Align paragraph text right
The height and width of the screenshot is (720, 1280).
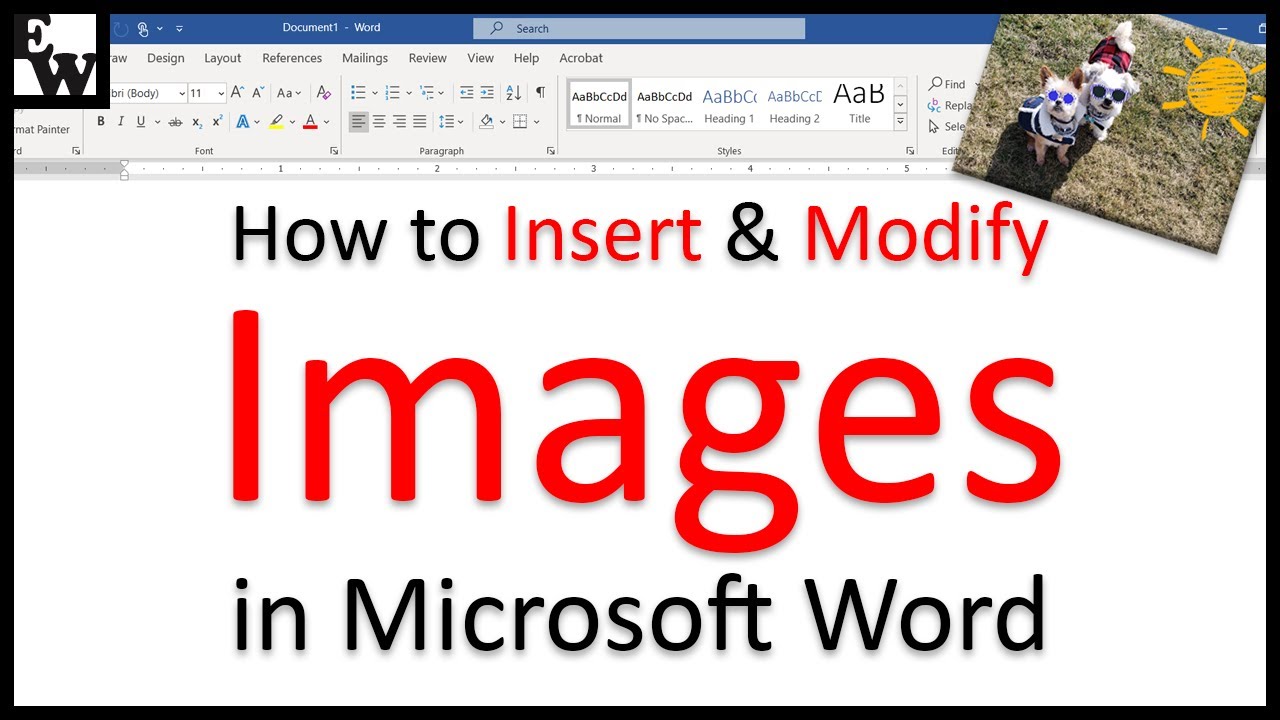click(x=399, y=122)
